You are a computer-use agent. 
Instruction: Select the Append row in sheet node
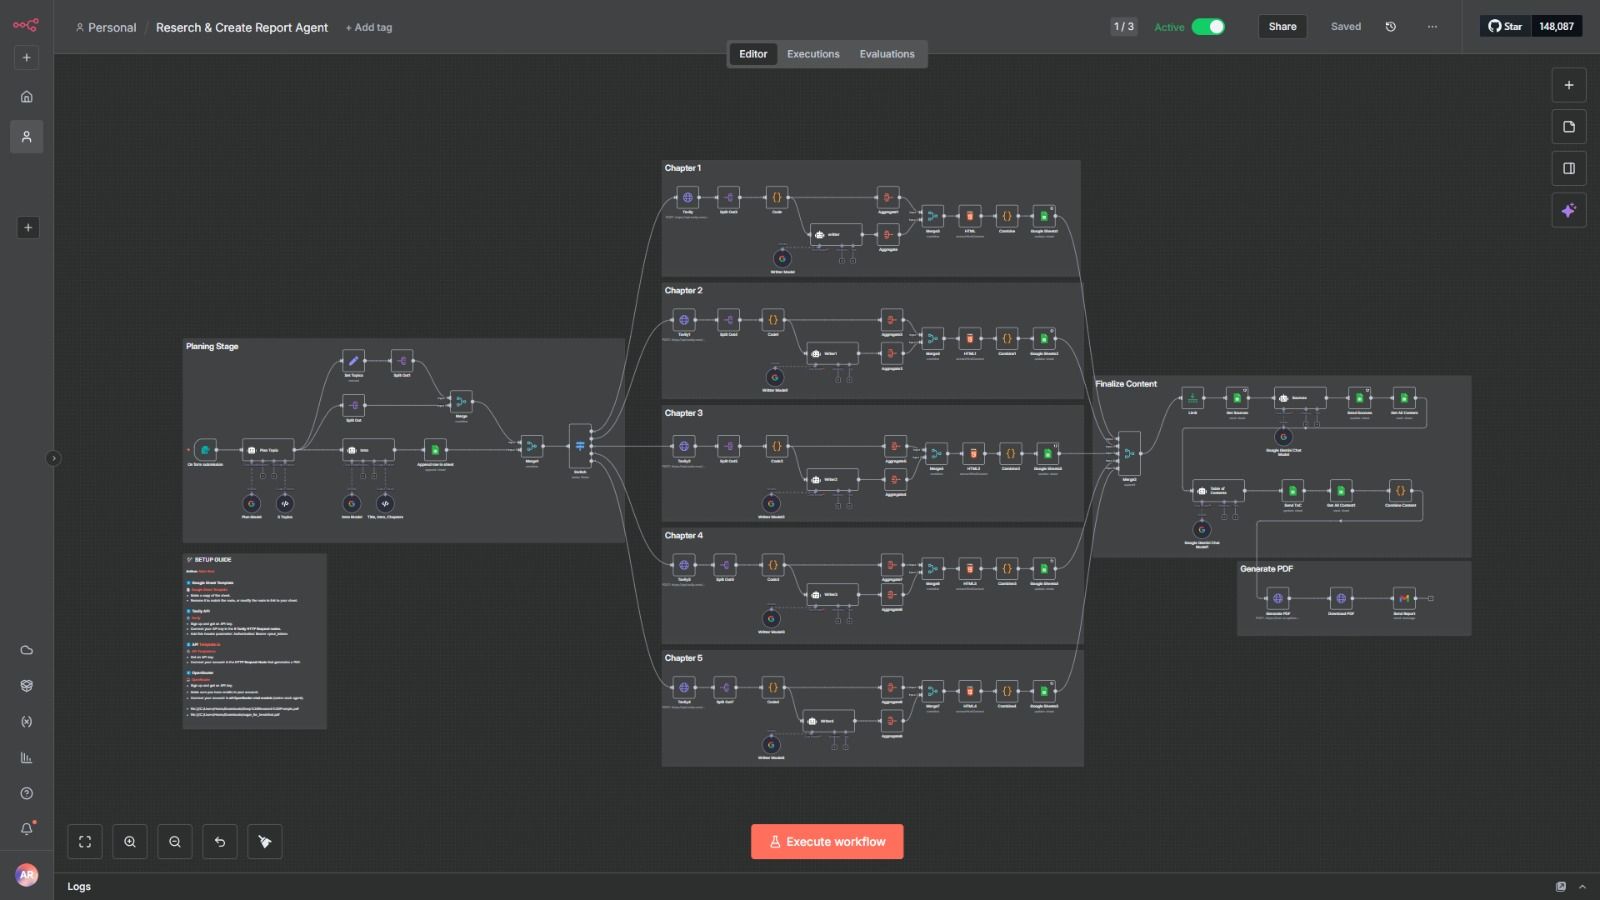tap(435, 450)
